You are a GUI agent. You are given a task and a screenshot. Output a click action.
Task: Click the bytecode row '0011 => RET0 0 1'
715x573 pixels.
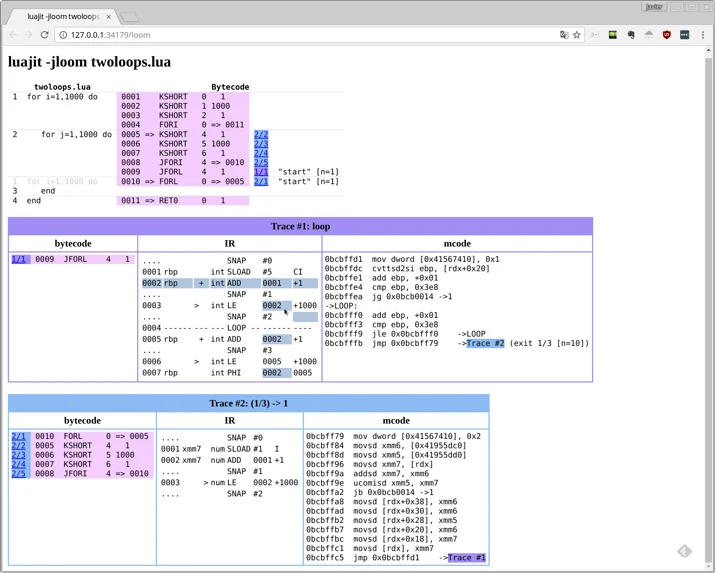pos(183,201)
